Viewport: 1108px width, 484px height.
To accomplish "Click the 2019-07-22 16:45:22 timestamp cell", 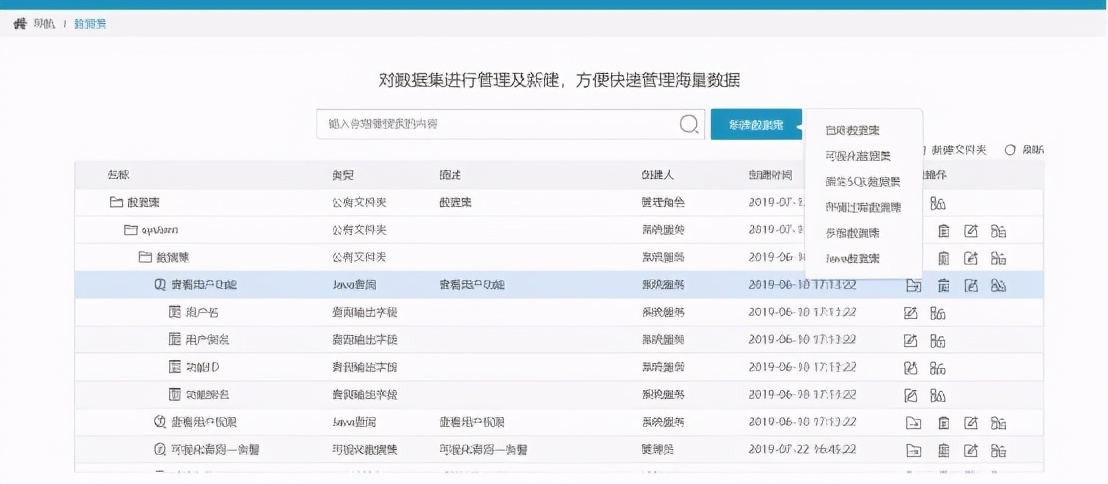I will 803,450.
